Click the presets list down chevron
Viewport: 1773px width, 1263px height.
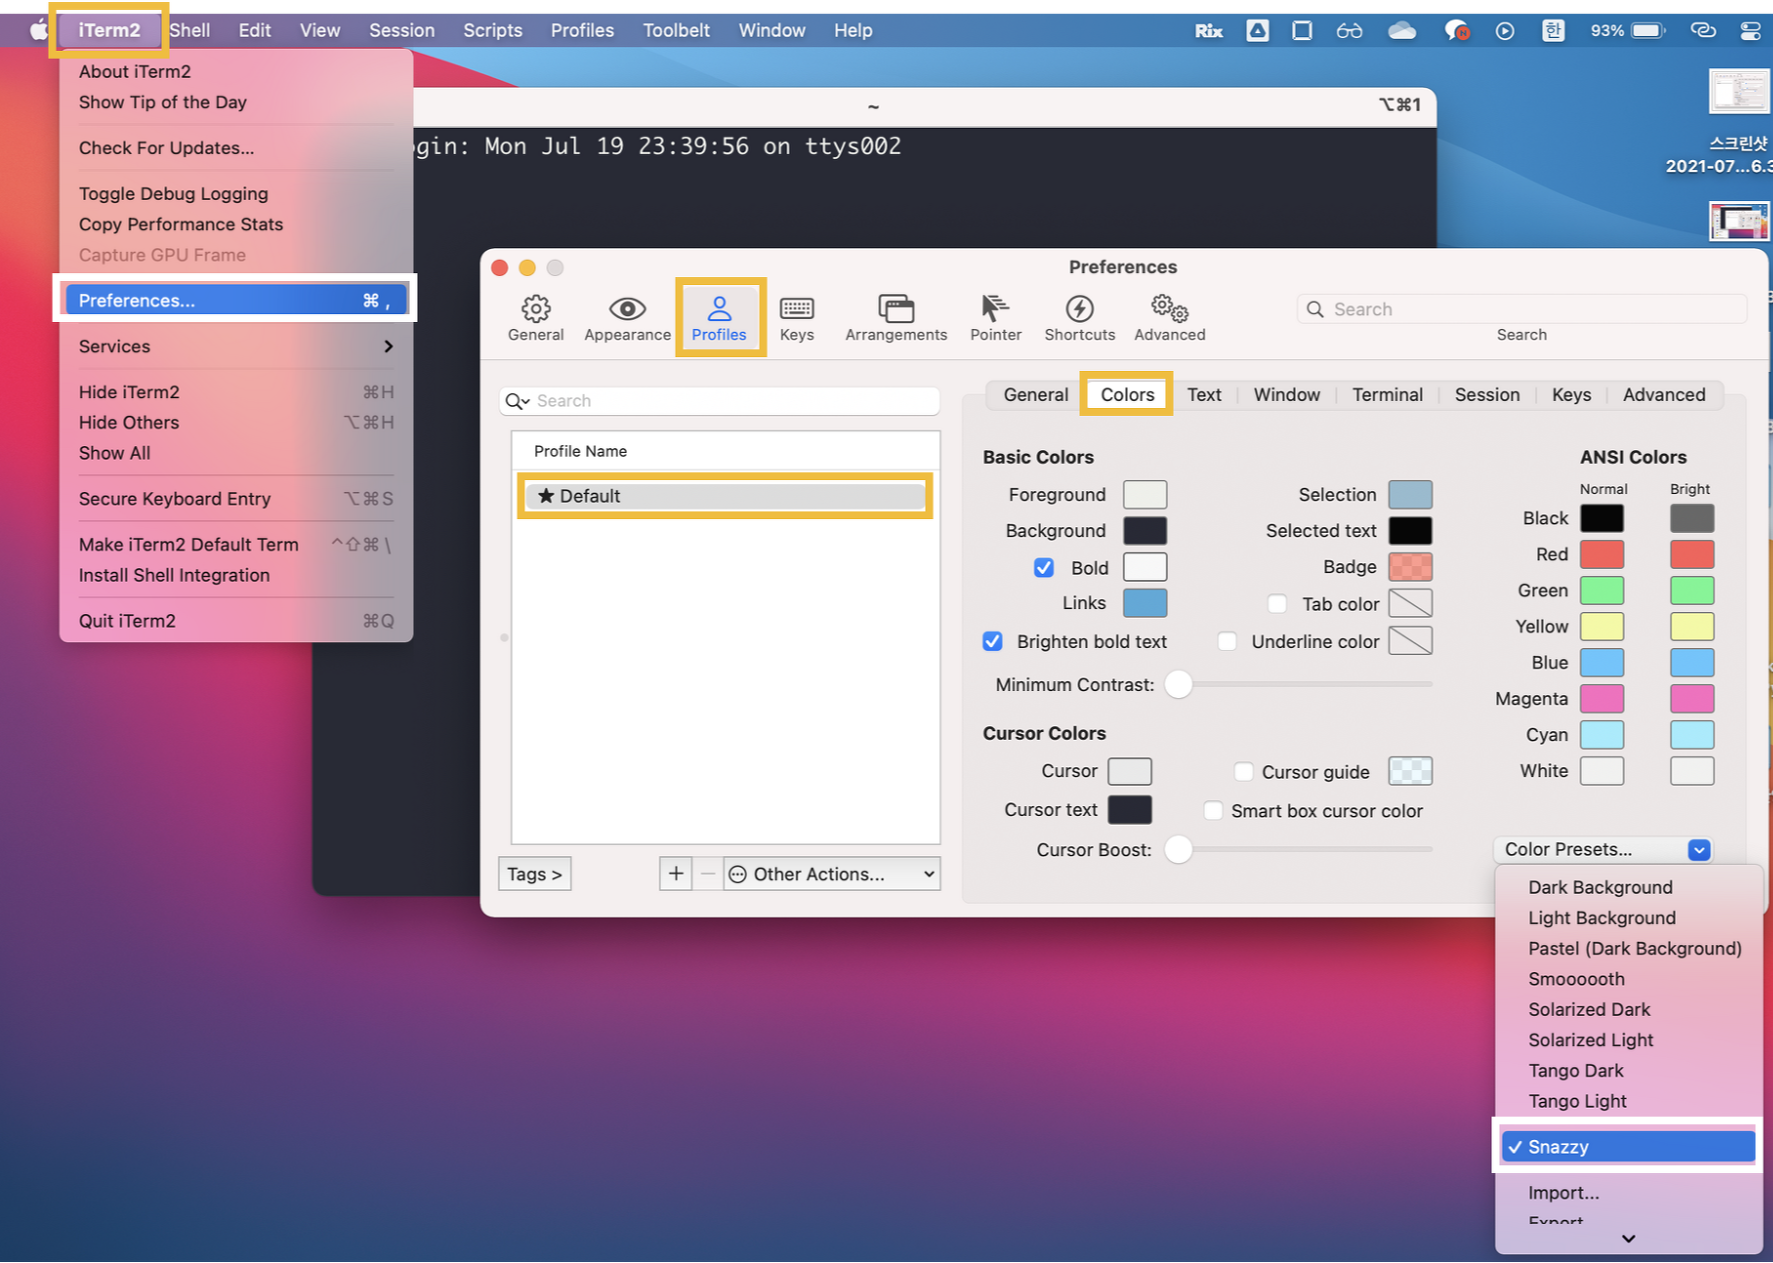tap(1628, 1239)
